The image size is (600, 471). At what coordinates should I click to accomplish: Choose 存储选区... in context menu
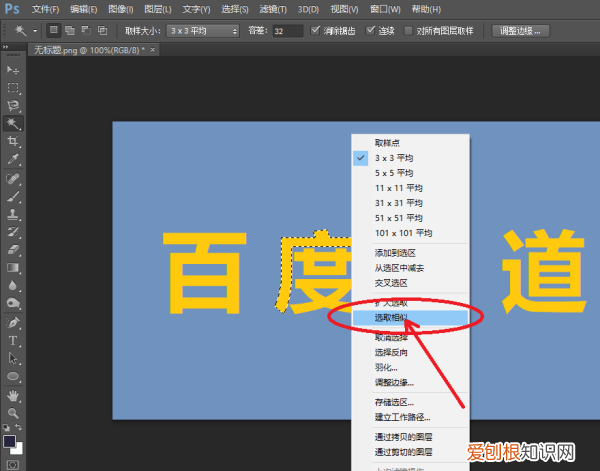point(410,402)
